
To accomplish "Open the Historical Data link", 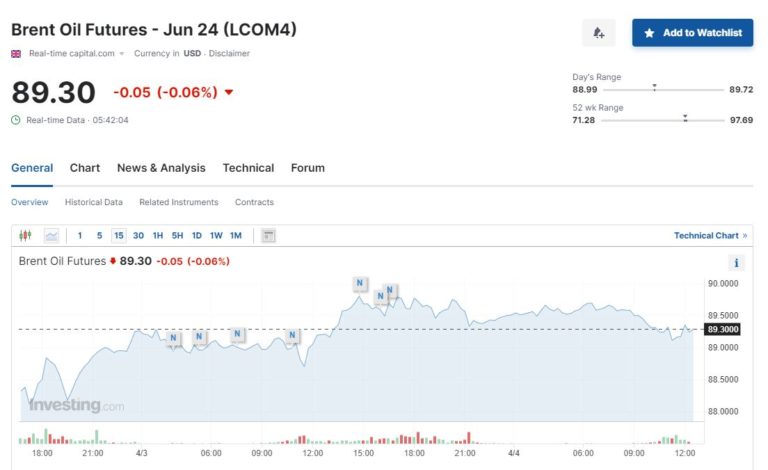I will tap(94, 202).
